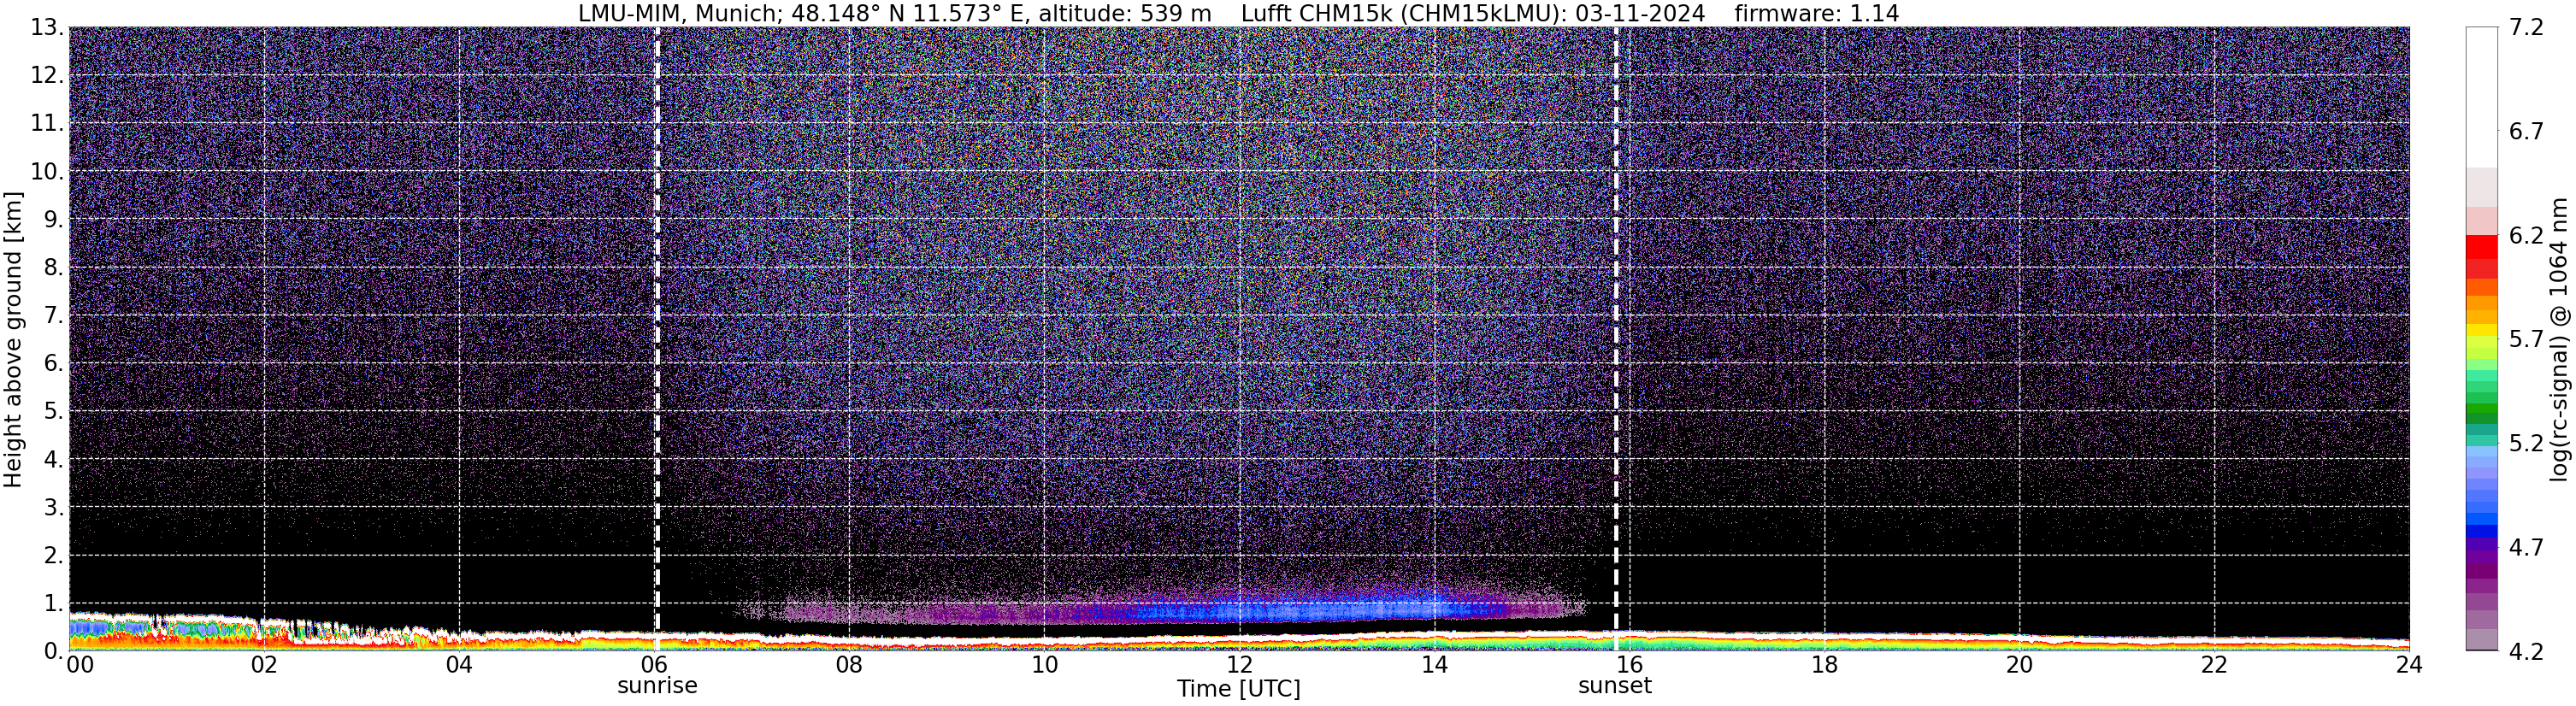Image resolution: width=2576 pixels, height=706 pixels.
Task: Click the '22' time axis tick label
Action: tap(2214, 665)
